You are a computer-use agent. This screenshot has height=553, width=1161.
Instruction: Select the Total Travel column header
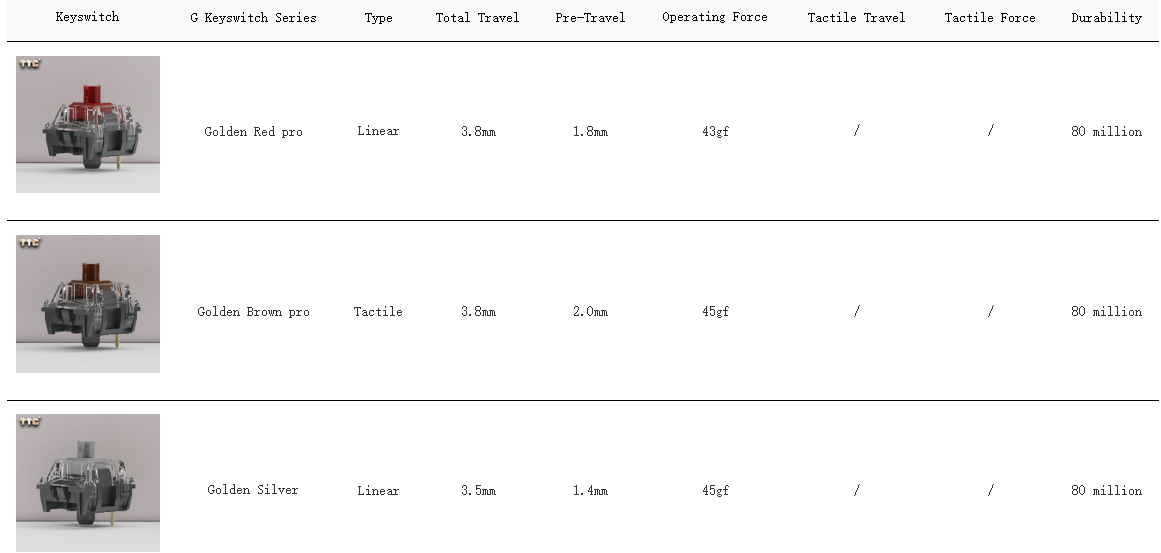pos(477,18)
